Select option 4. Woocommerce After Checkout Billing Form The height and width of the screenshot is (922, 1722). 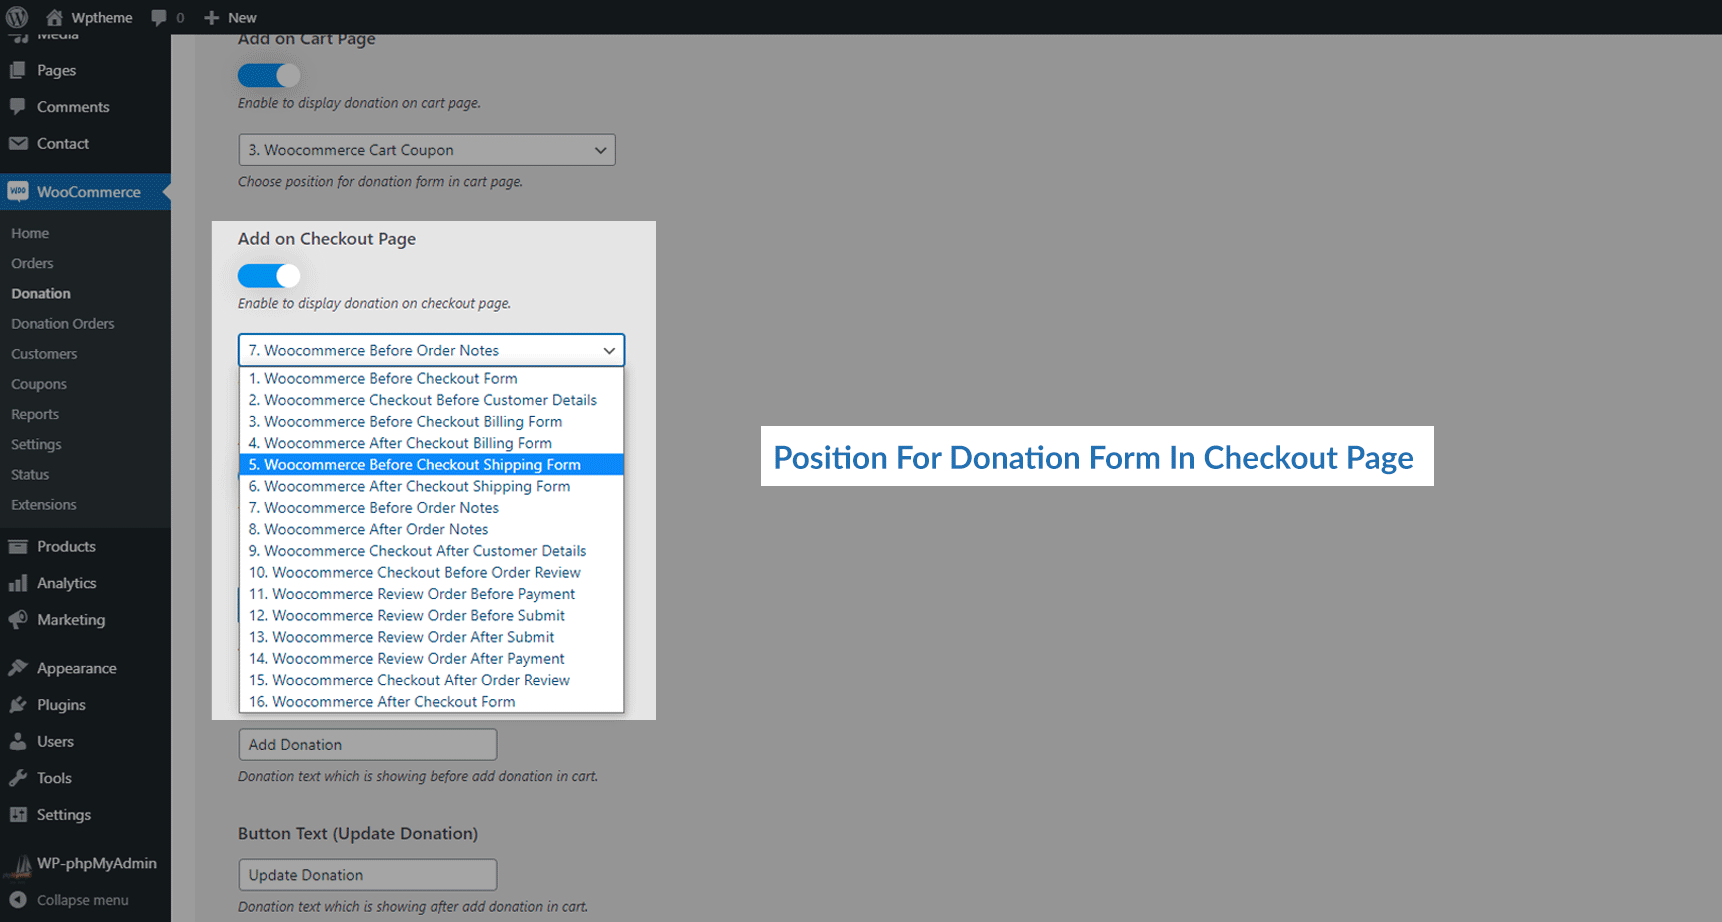[431, 443]
